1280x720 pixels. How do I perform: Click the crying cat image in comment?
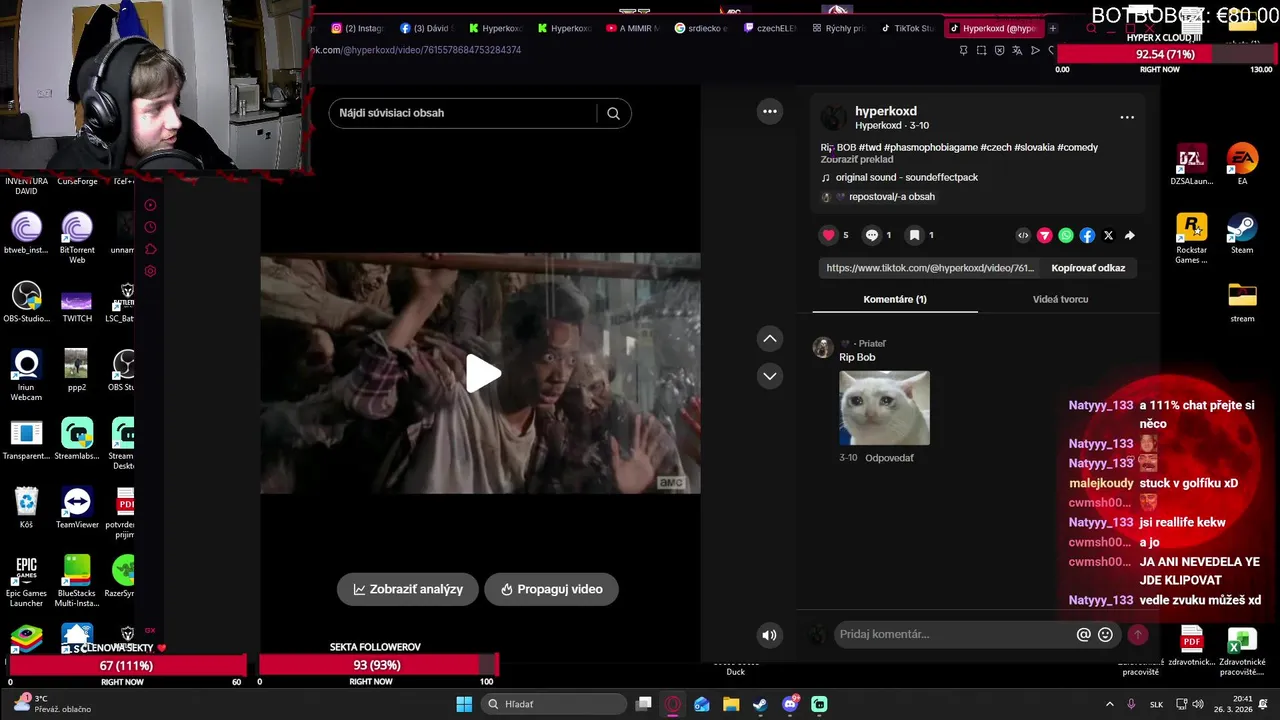pos(884,408)
